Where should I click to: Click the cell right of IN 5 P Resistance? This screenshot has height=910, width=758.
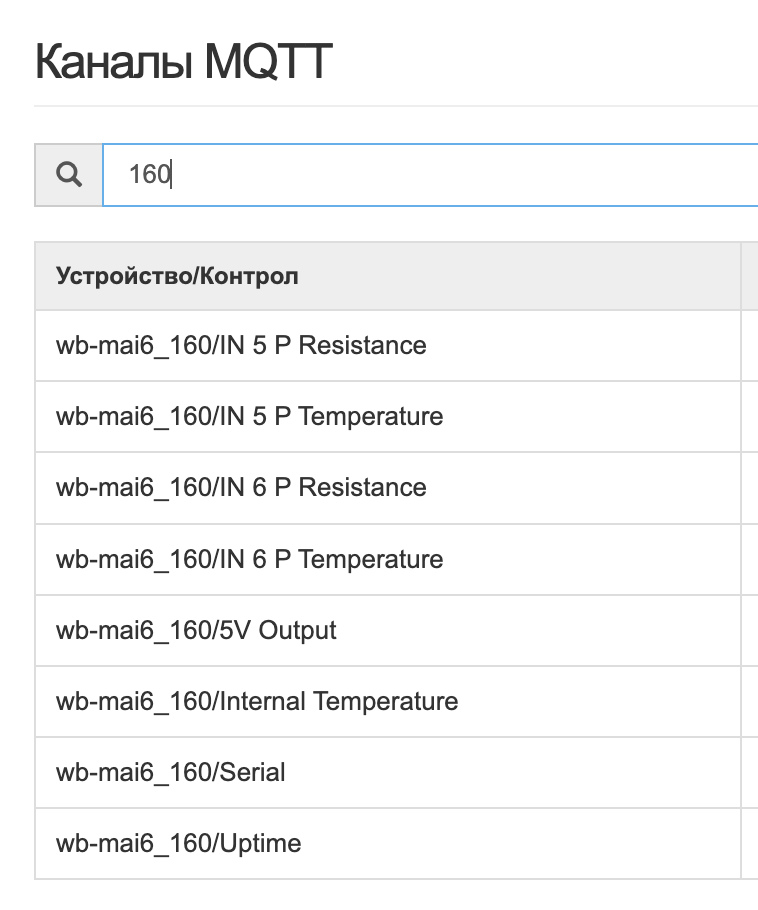point(749,346)
